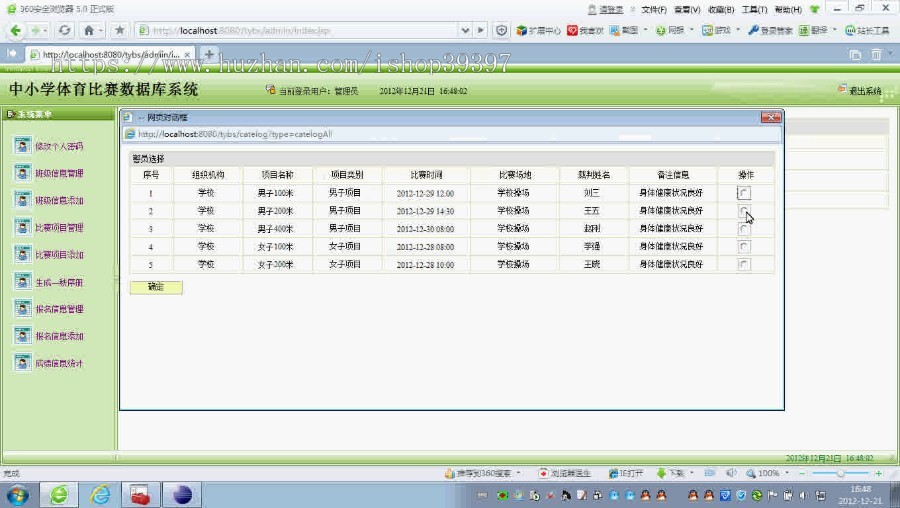Open the Windows Start button
This screenshot has height=508, width=900.
18,495
